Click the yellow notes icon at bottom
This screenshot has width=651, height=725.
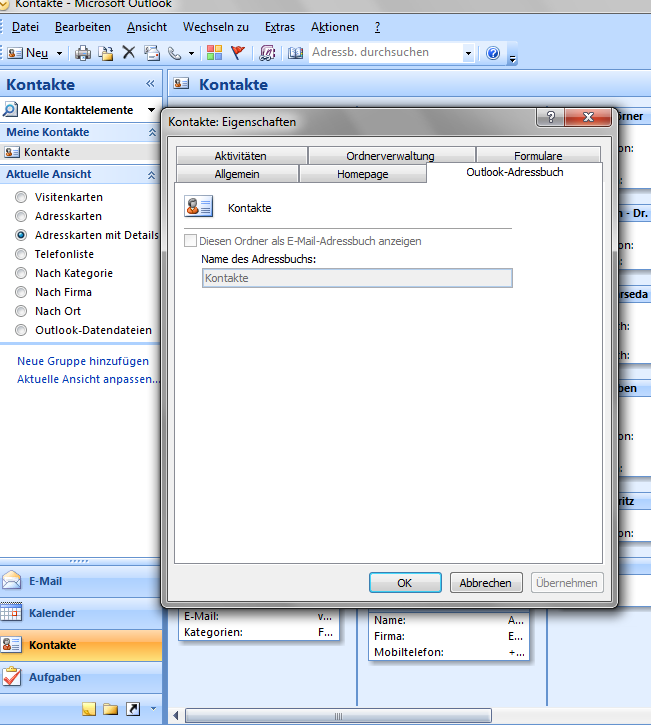(x=89, y=708)
